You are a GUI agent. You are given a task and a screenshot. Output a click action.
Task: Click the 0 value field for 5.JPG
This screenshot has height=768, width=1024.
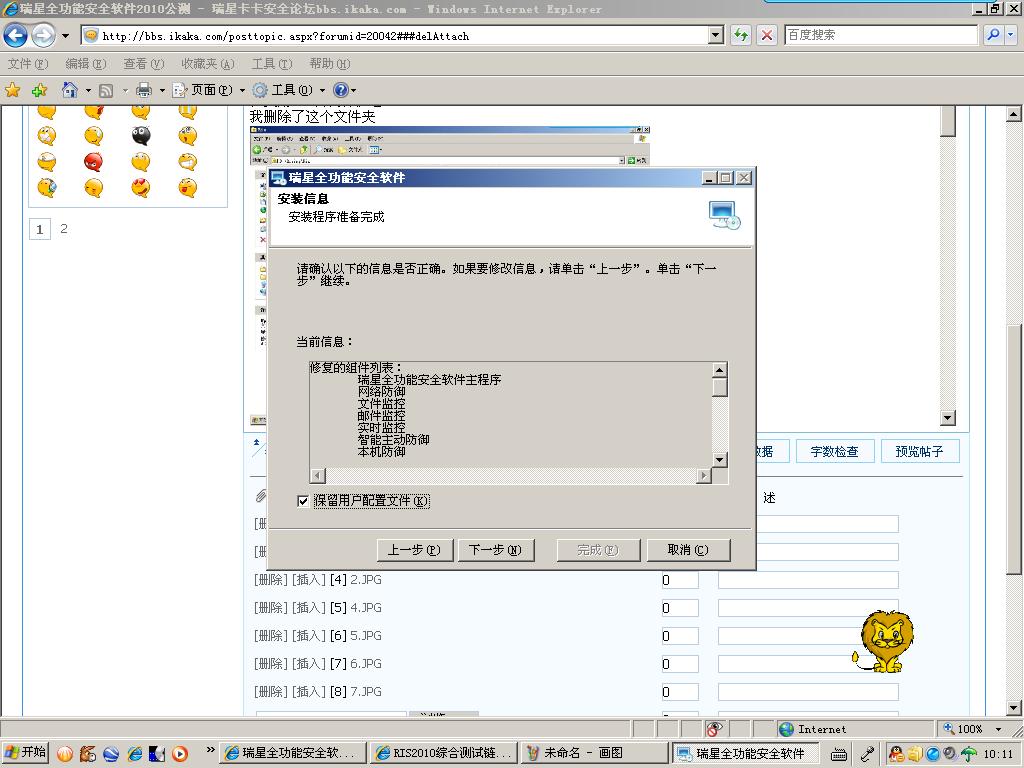(x=680, y=636)
